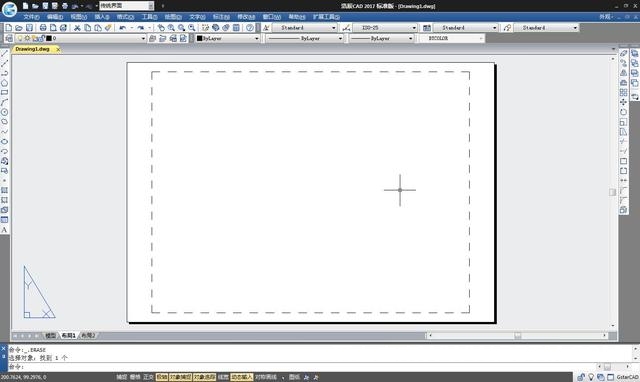Image resolution: width=640 pixels, height=382 pixels.
Task: Select the Line tool in left toolbar
Action: tap(4, 53)
